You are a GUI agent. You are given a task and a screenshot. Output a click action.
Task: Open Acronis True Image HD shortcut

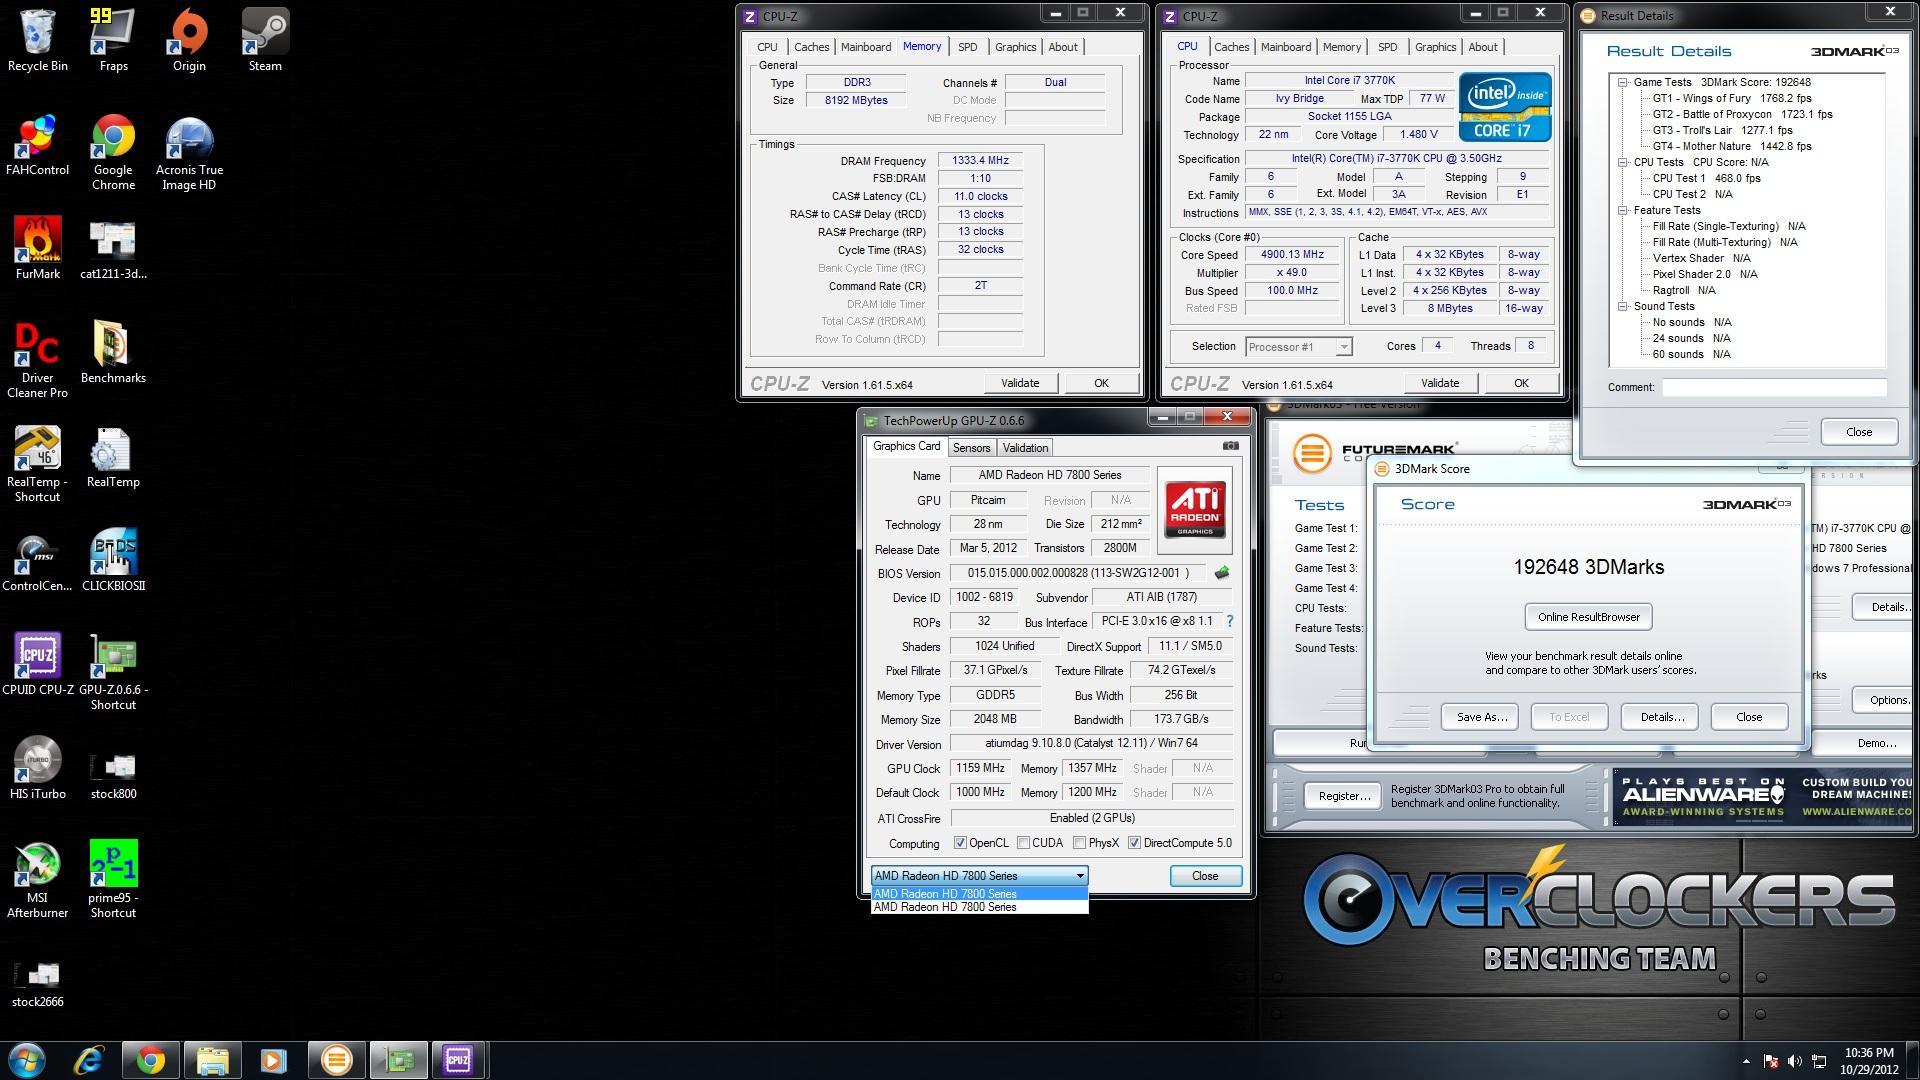click(189, 152)
